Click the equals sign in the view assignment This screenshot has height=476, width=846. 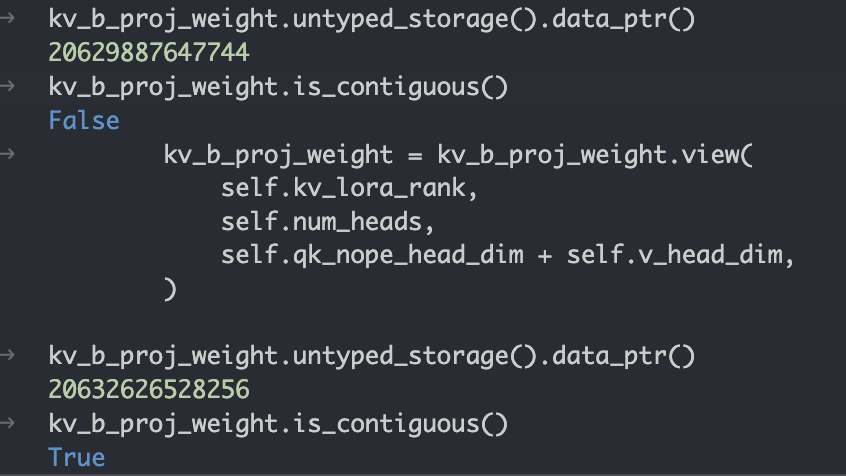tap(414, 157)
